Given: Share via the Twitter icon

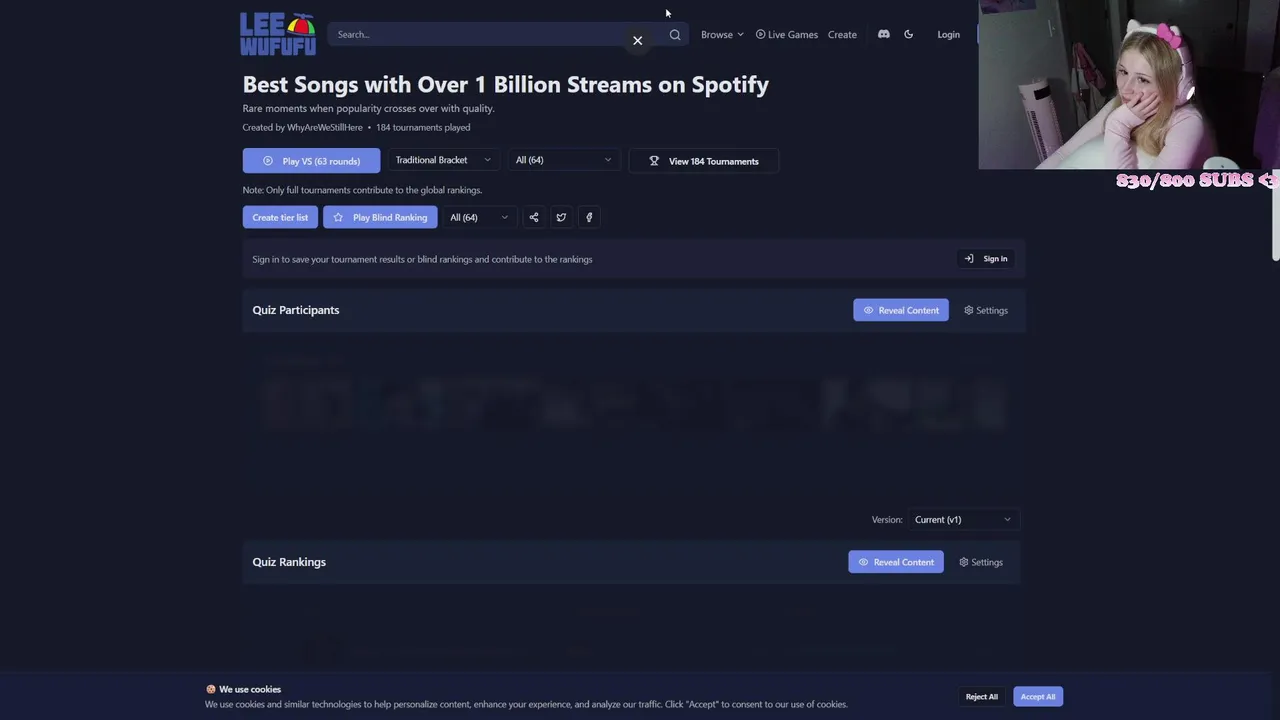Looking at the screenshot, I should point(561,217).
